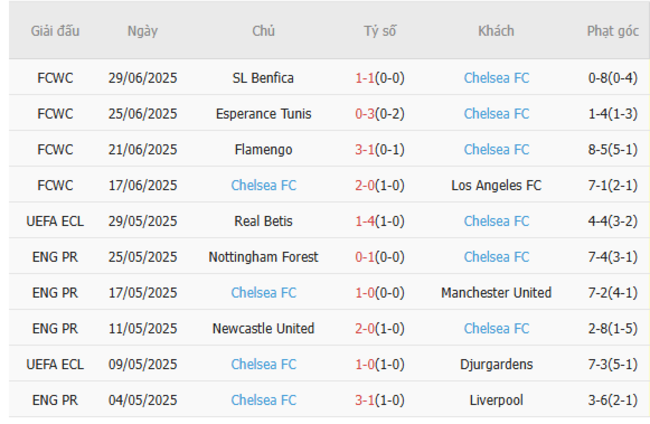
Task: Click the Manchester United team name
Action: click(x=496, y=293)
